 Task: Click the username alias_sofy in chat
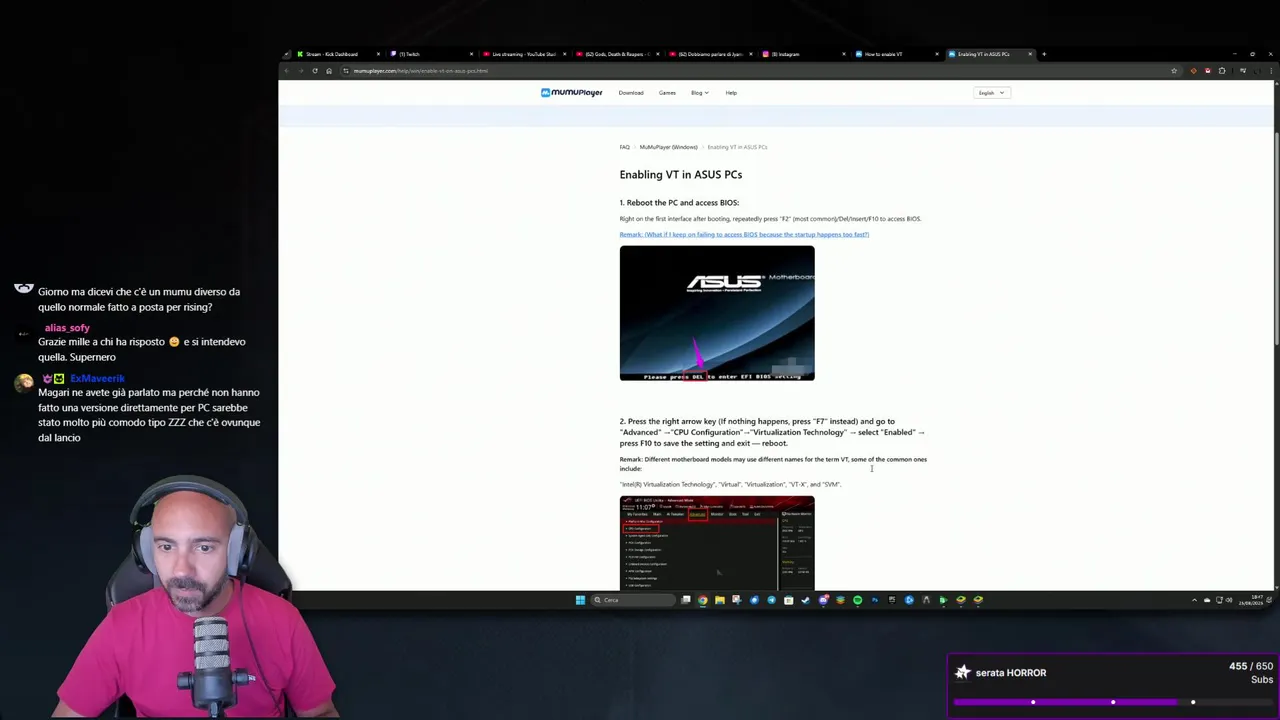(67, 328)
